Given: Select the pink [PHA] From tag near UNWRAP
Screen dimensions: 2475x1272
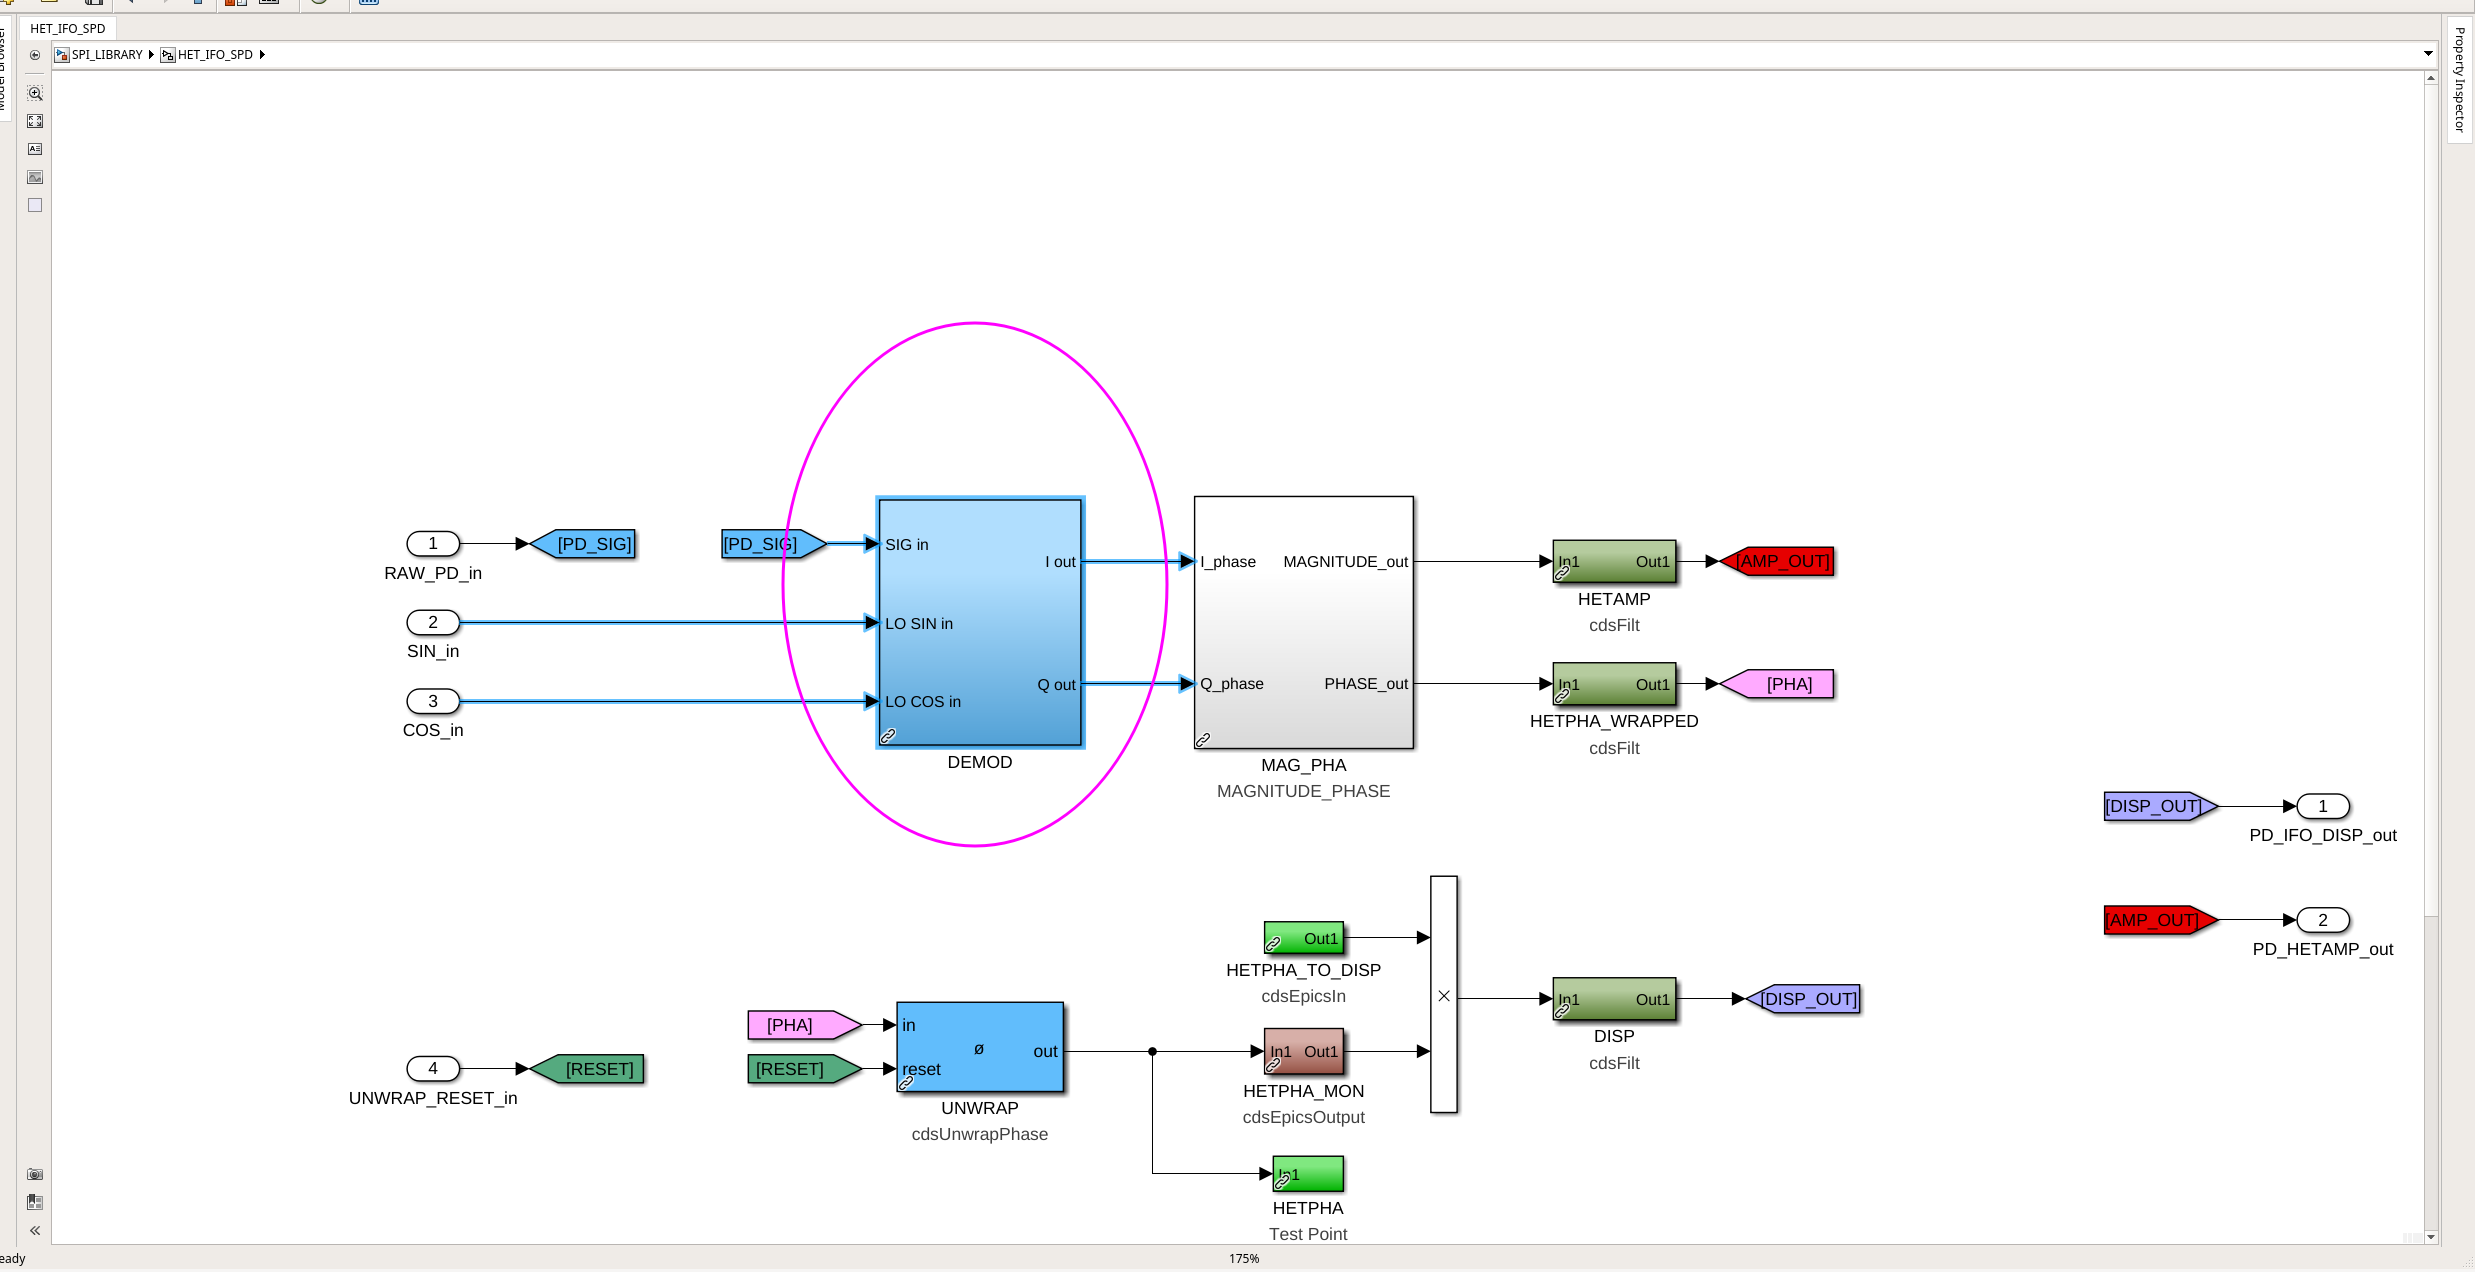Looking at the screenshot, I should click(x=805, y=1025).
